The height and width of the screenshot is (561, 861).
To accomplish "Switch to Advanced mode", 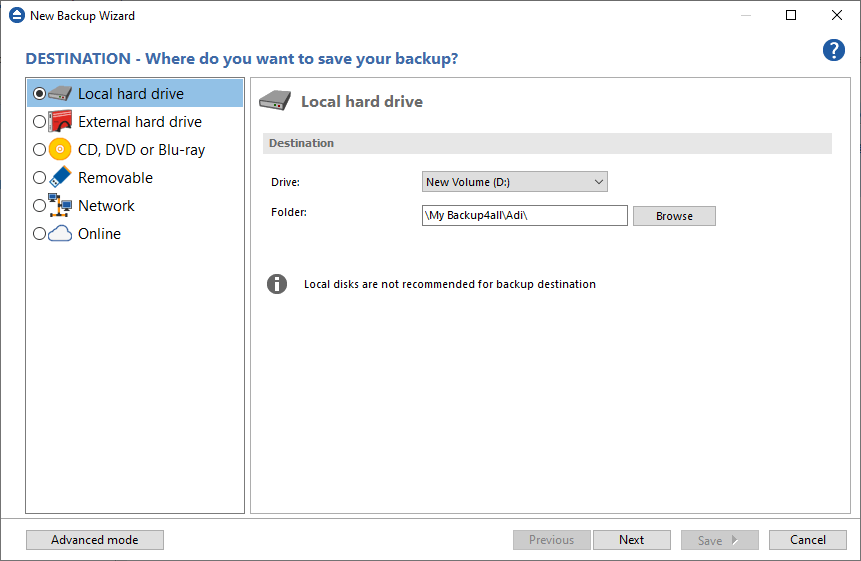I will point(95,540).
